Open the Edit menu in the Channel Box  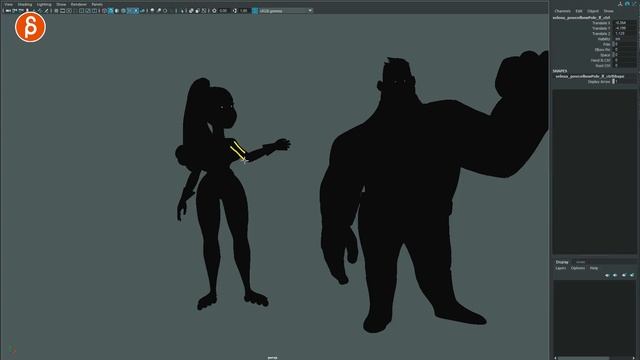pyautogui.click(x=579, y=11)
